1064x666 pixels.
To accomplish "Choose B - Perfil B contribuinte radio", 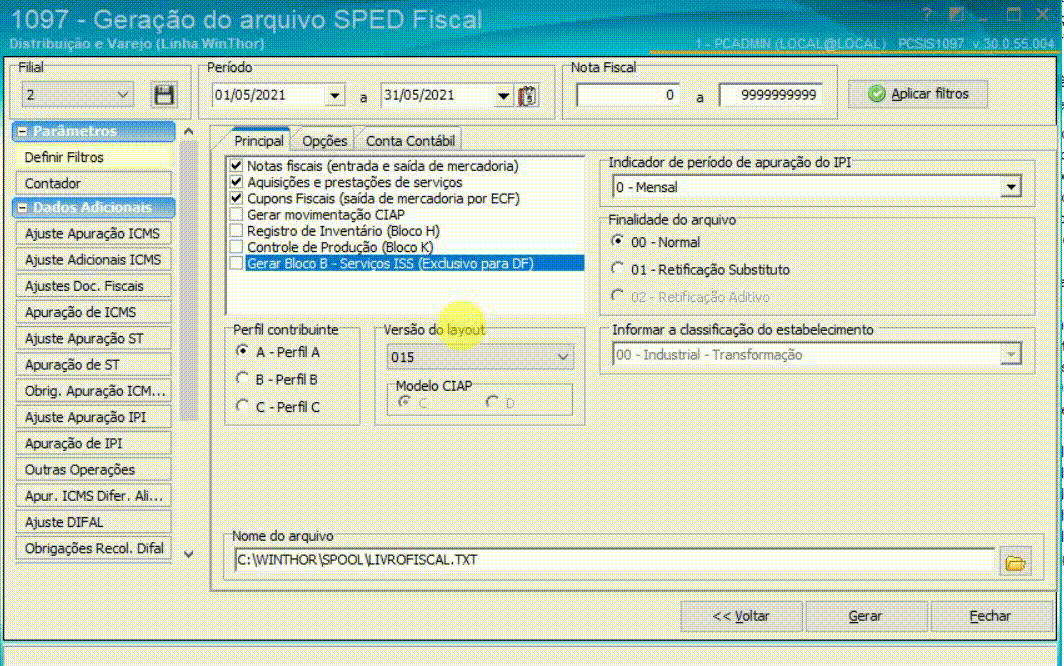I will click(x=242, y=379).
